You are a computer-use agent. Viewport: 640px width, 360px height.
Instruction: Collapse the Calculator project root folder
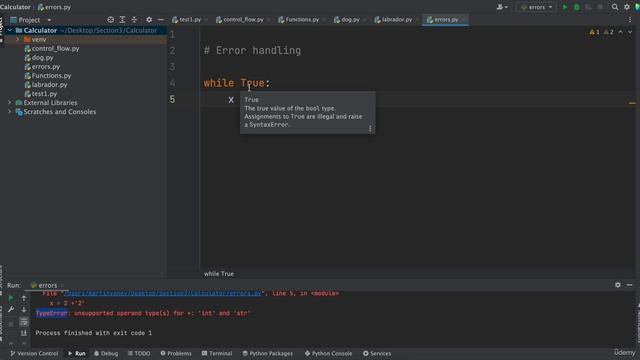pos(10,30)
